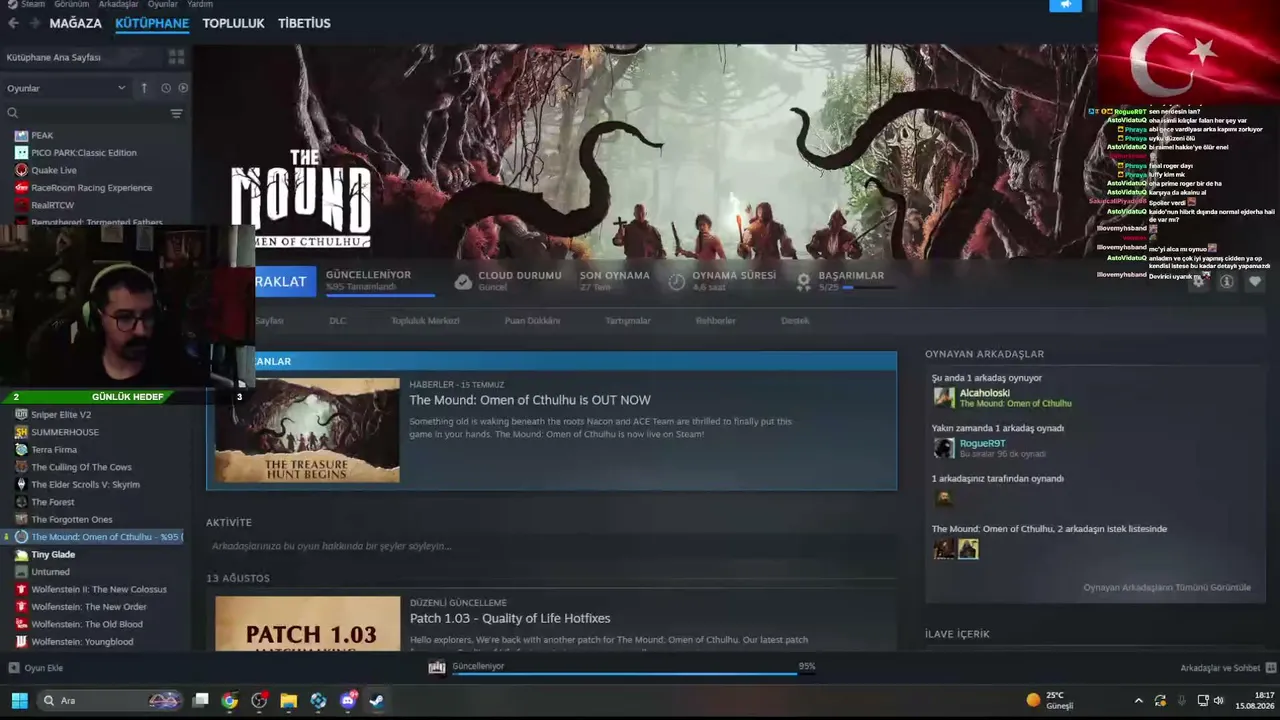
Task: Open the downloads icon in bottom bar
Action: tap(437, 667)
